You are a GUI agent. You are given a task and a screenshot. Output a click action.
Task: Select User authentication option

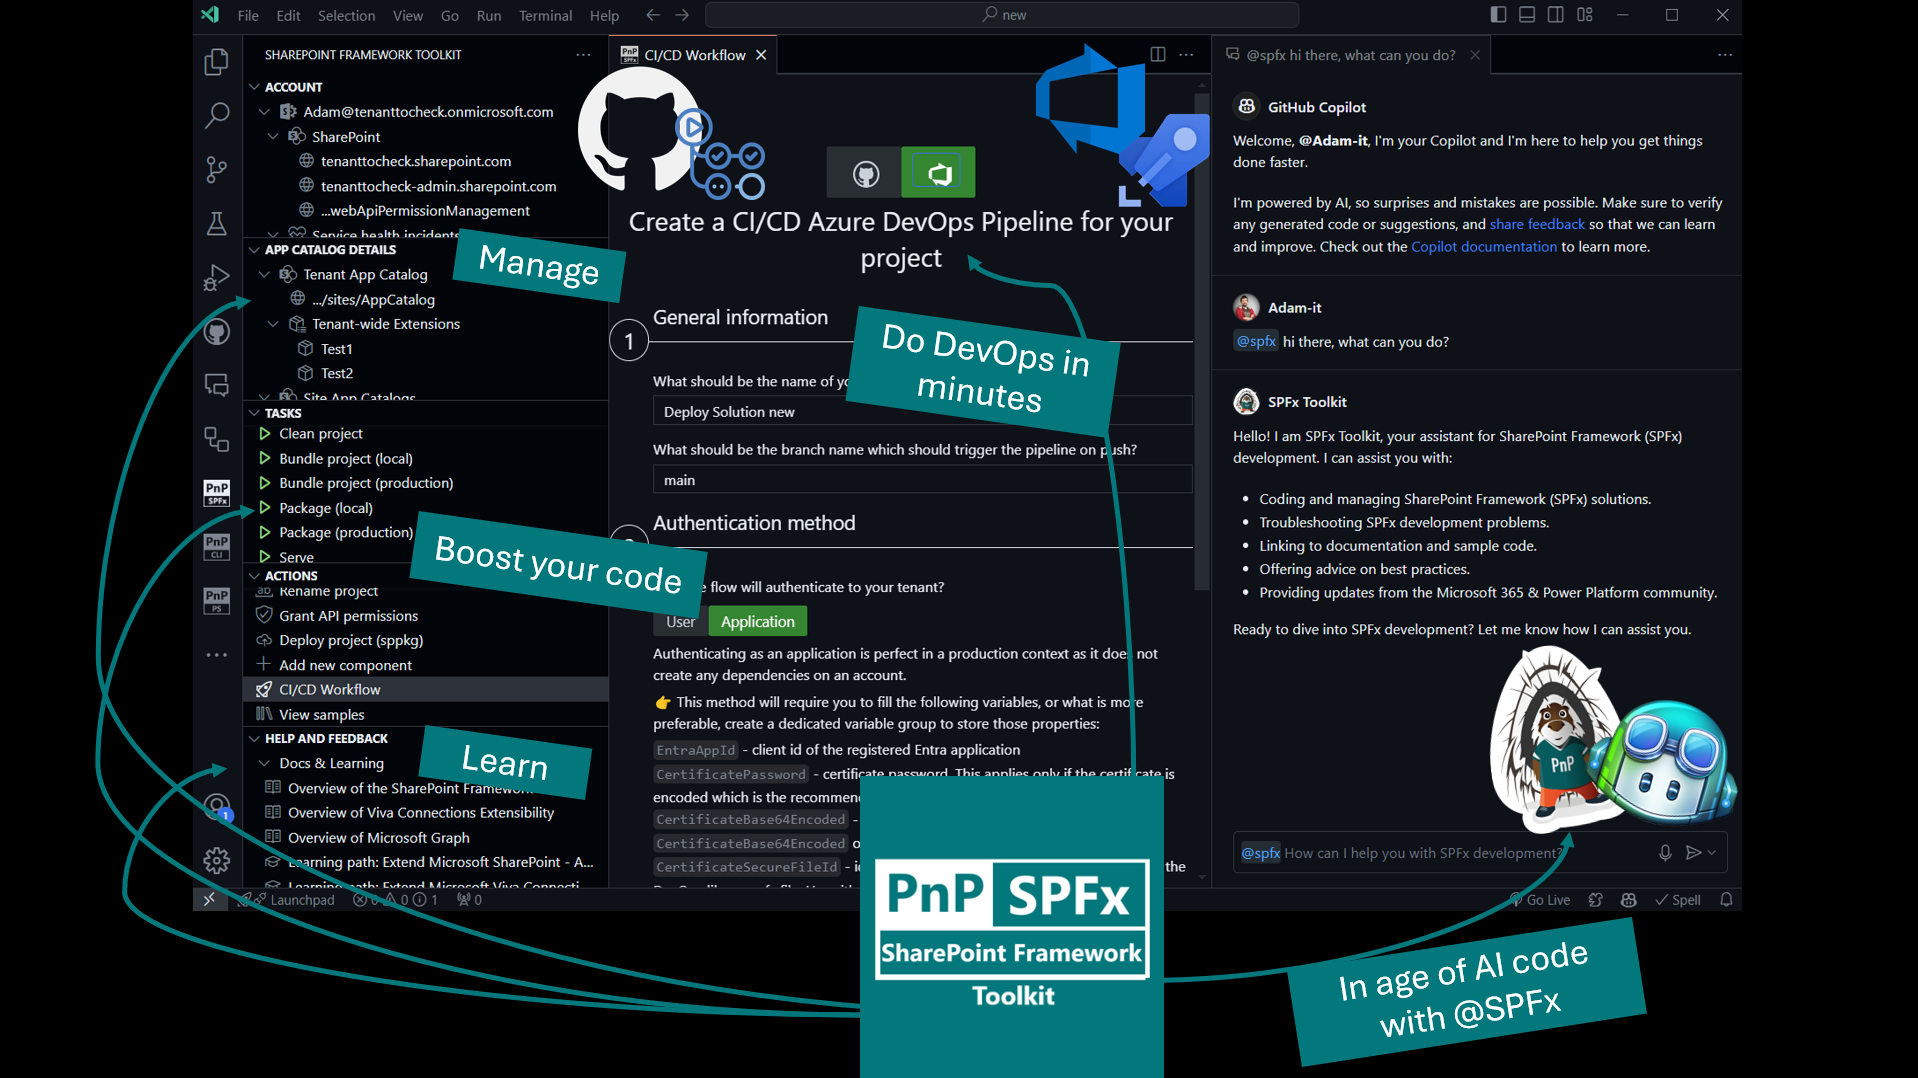[x=680, y=622]
